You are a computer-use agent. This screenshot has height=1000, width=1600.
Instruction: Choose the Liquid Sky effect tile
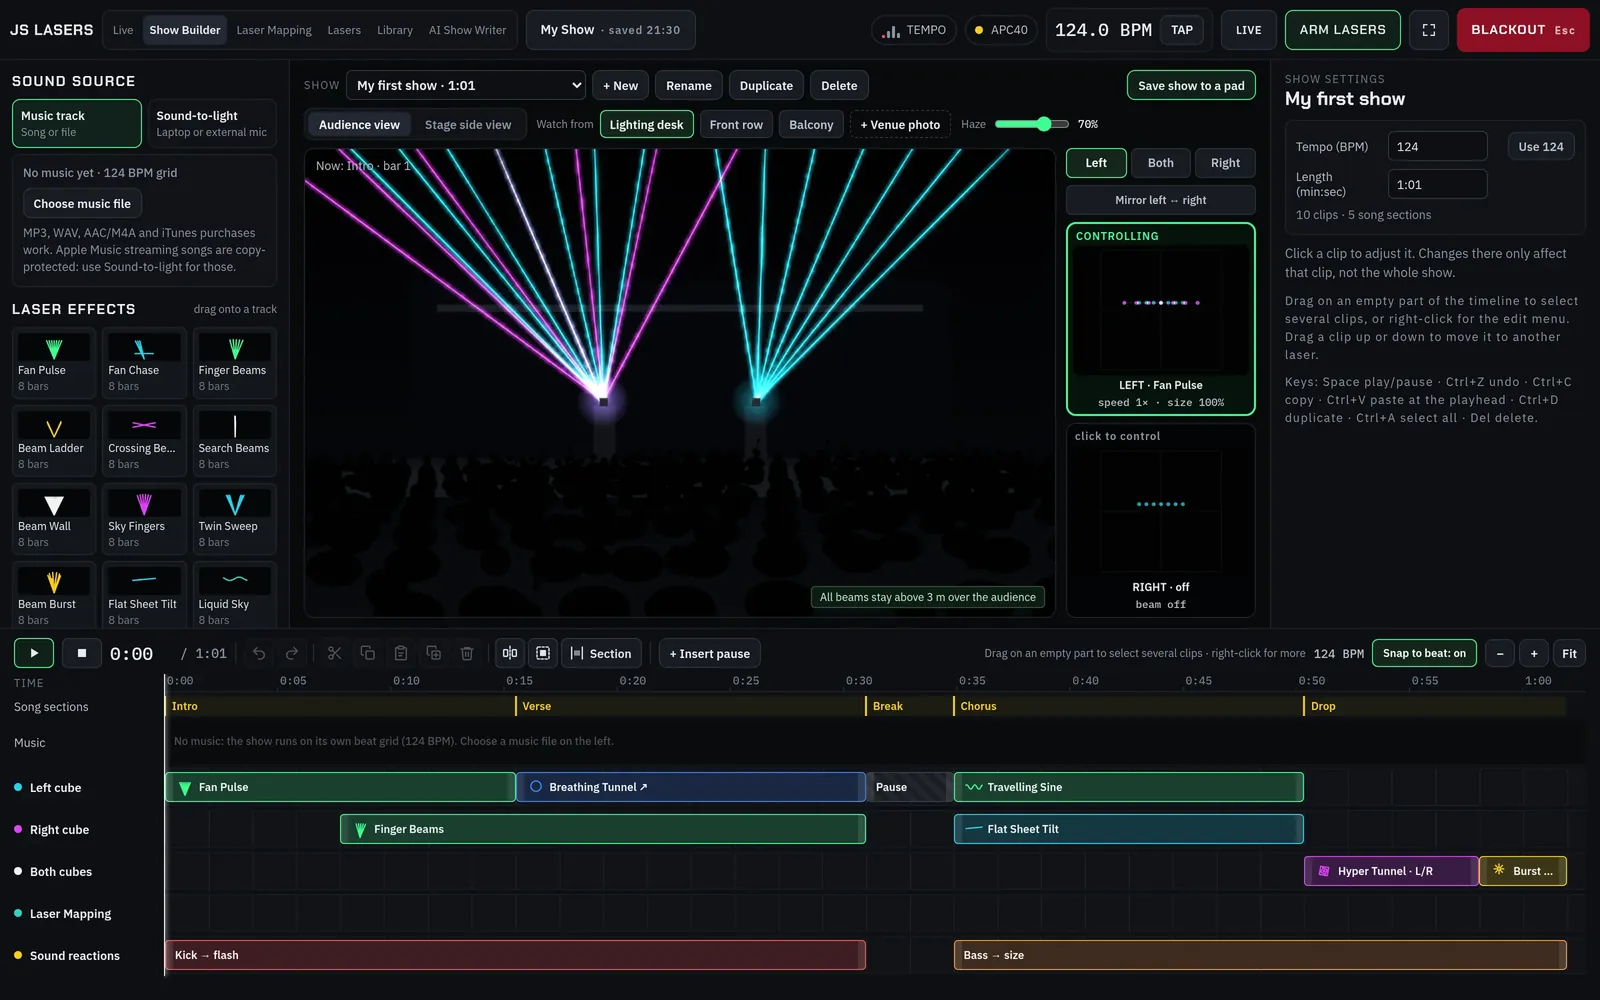click(234, 596)
